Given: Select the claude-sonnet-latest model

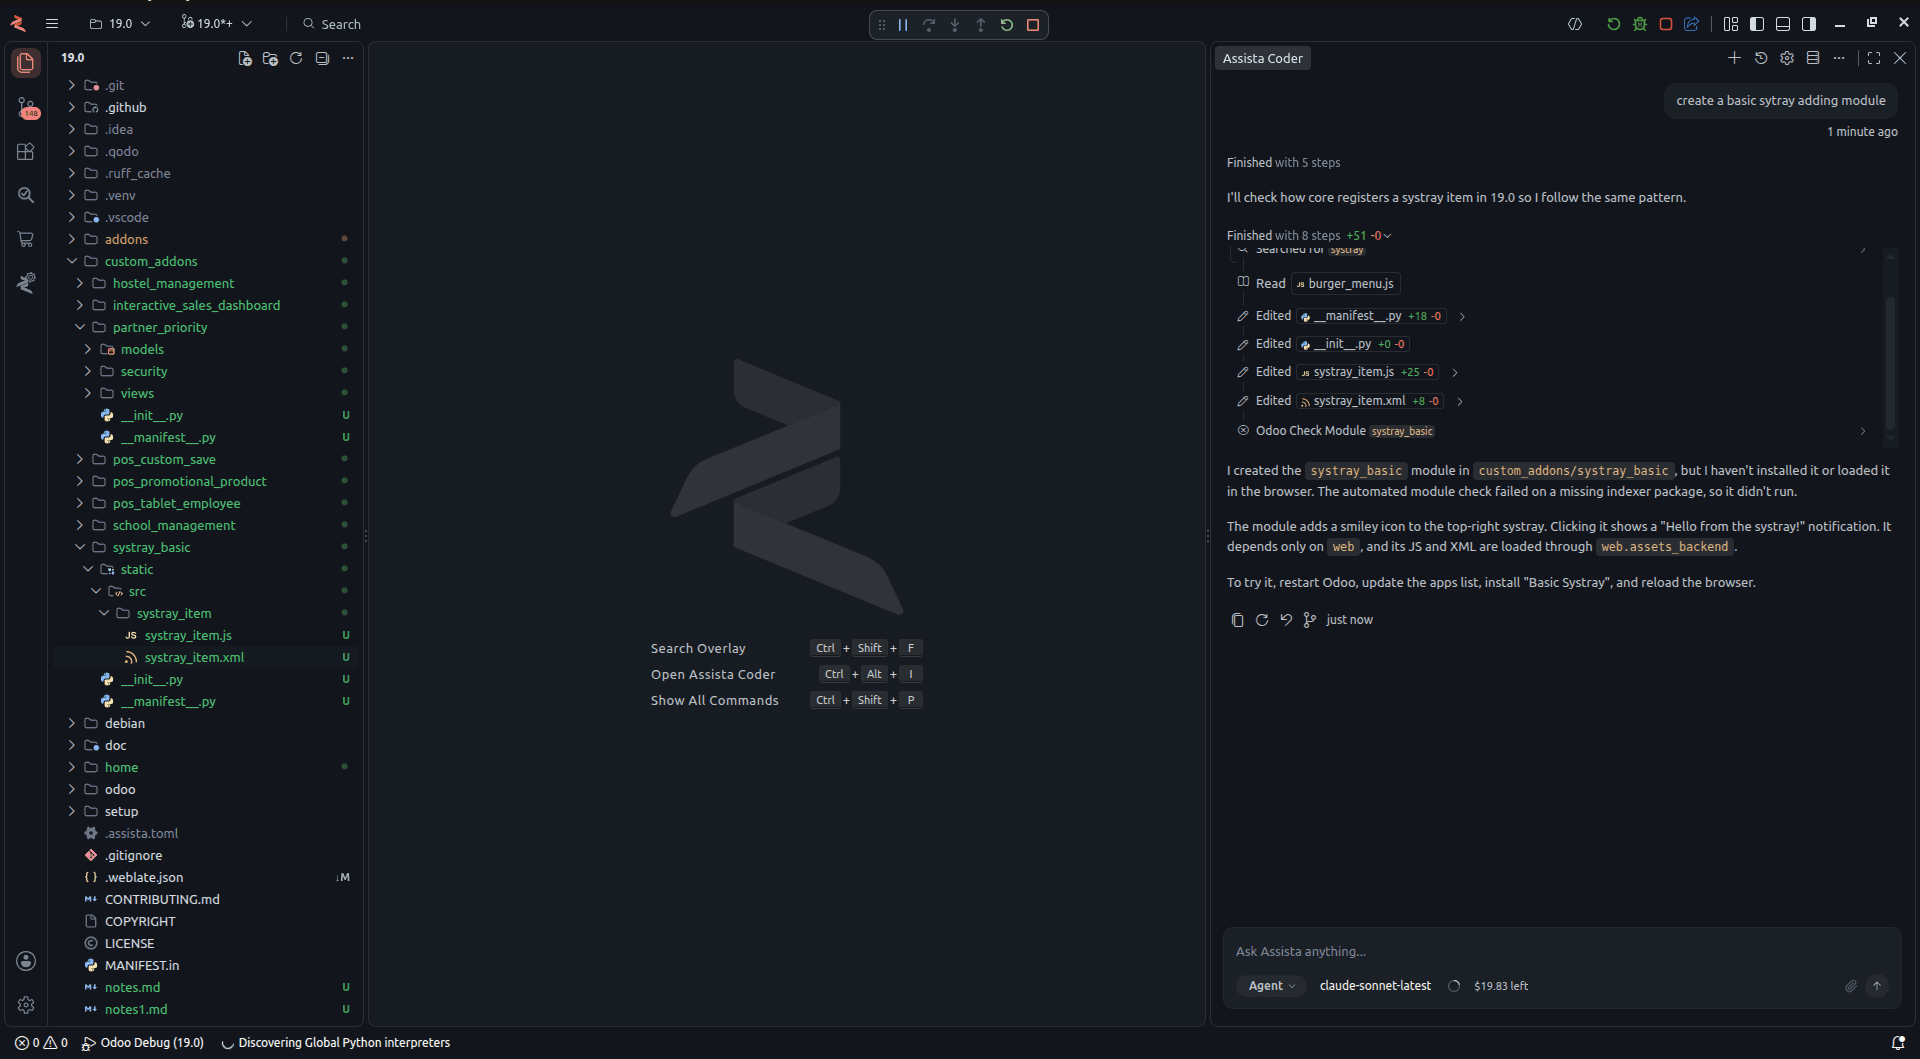Looking at the screenshot, I should click(x=1375, y=986).
